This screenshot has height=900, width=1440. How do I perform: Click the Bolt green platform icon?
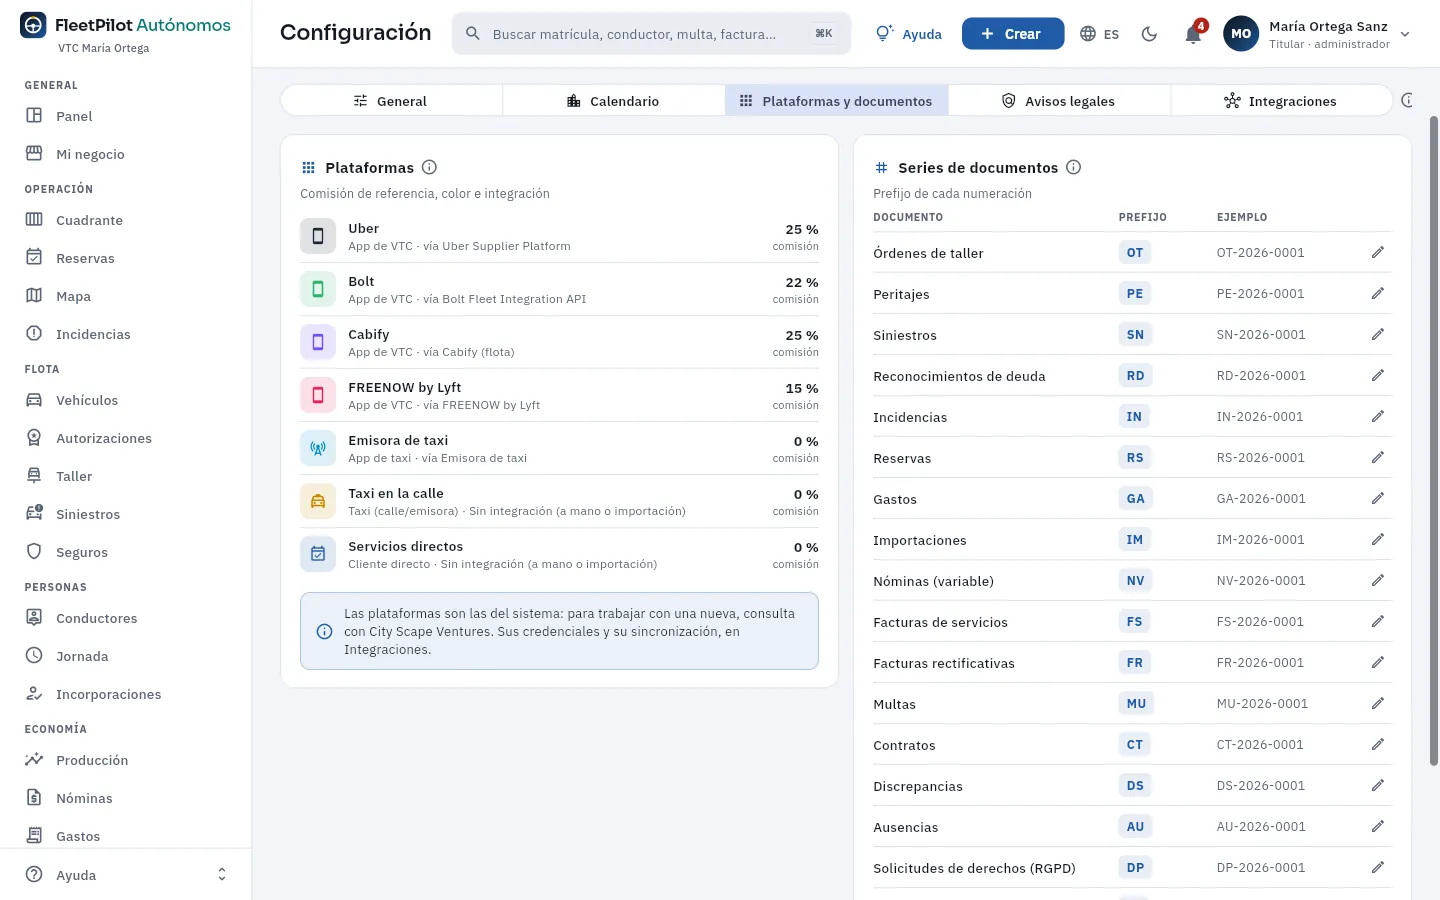[x=318, y=289]
